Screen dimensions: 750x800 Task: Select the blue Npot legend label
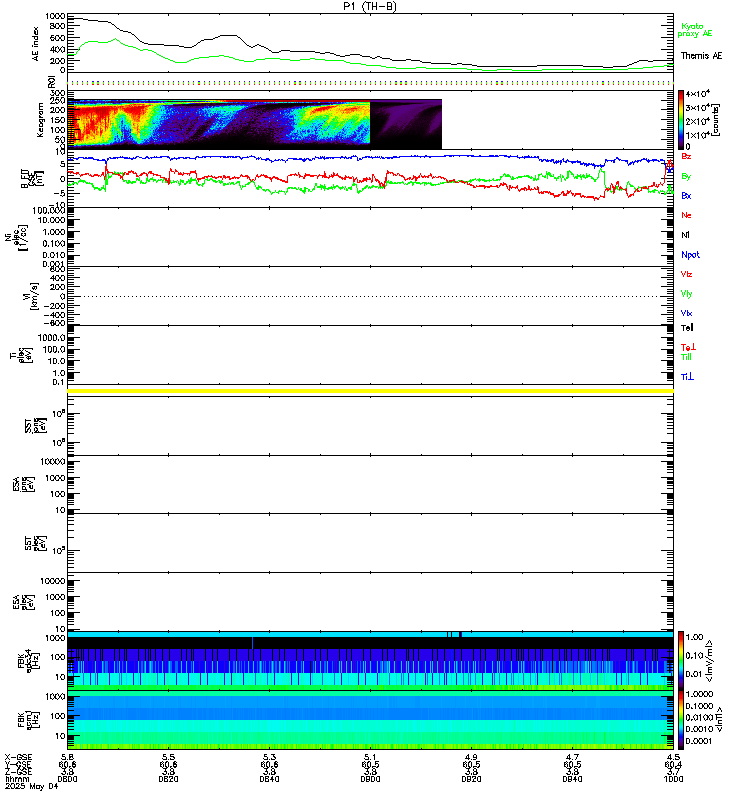coord(690,255)
